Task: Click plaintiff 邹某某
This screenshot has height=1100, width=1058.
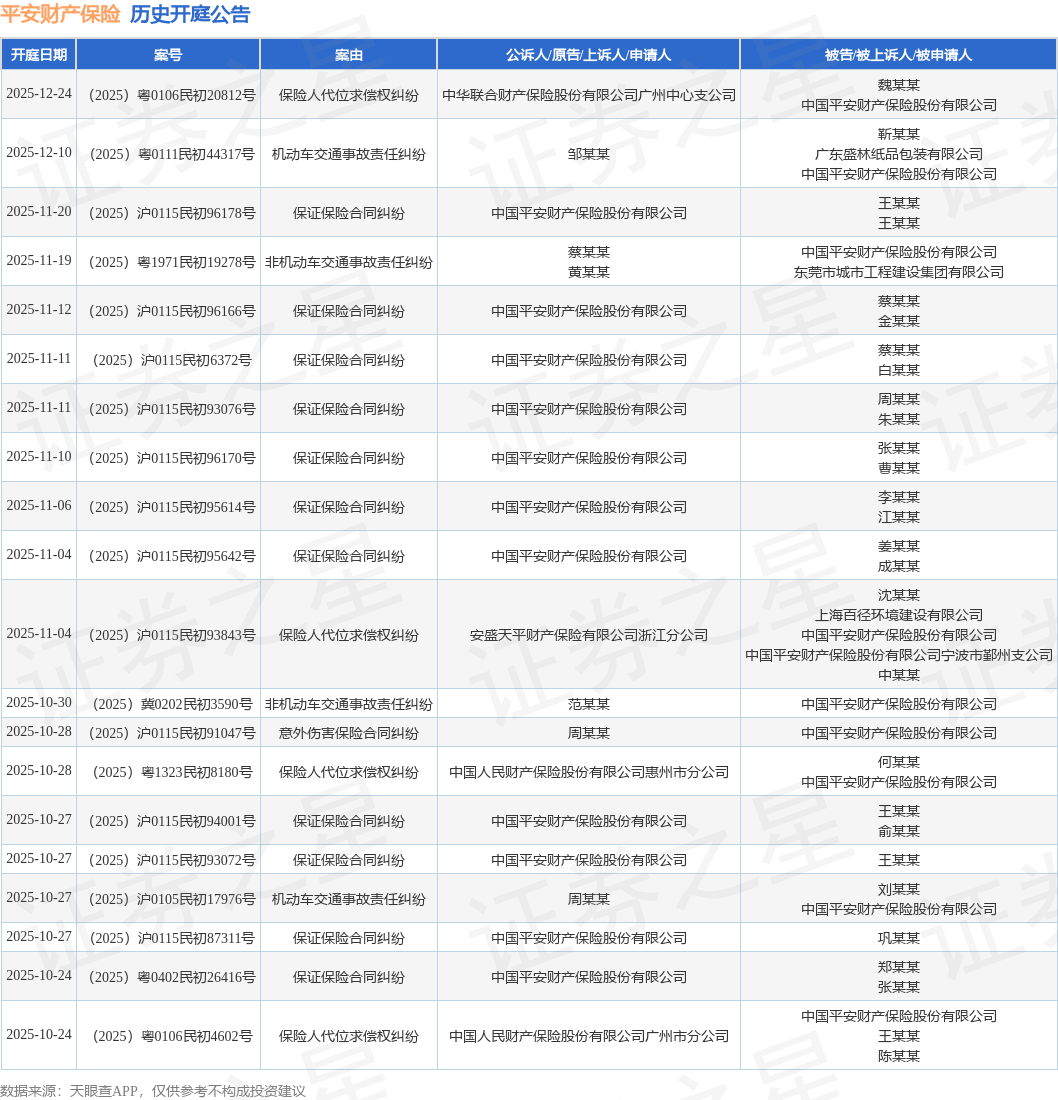Action: (x=589, y=154)
